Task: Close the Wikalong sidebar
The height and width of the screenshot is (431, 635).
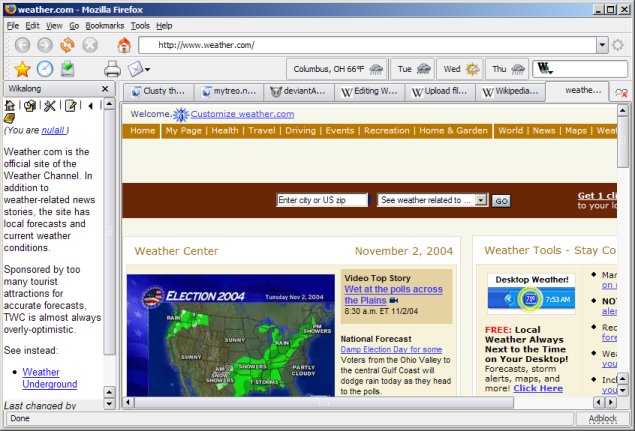Action: click(105, 89)
